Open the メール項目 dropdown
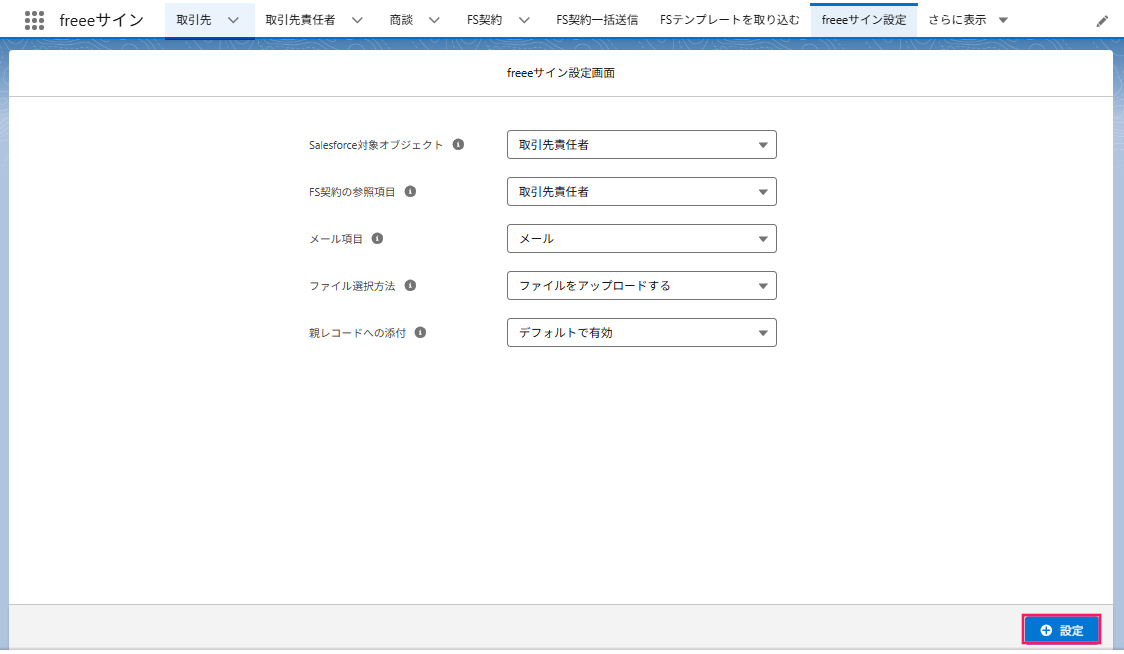The height and width of the screenshot is (654, 1124). point(642,238)
